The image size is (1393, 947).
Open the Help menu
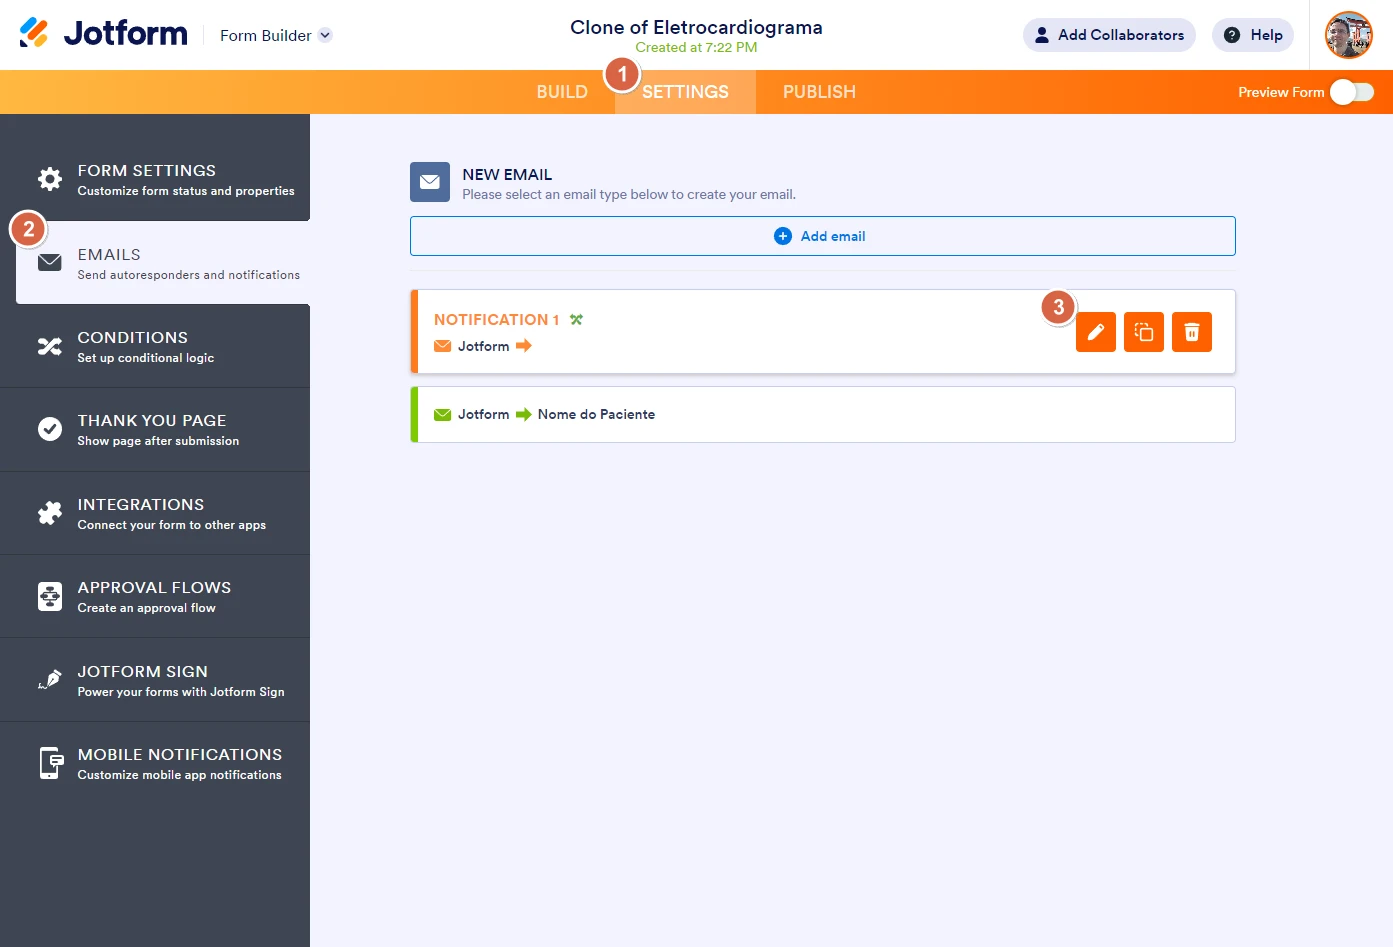(x=1252, y=35)
